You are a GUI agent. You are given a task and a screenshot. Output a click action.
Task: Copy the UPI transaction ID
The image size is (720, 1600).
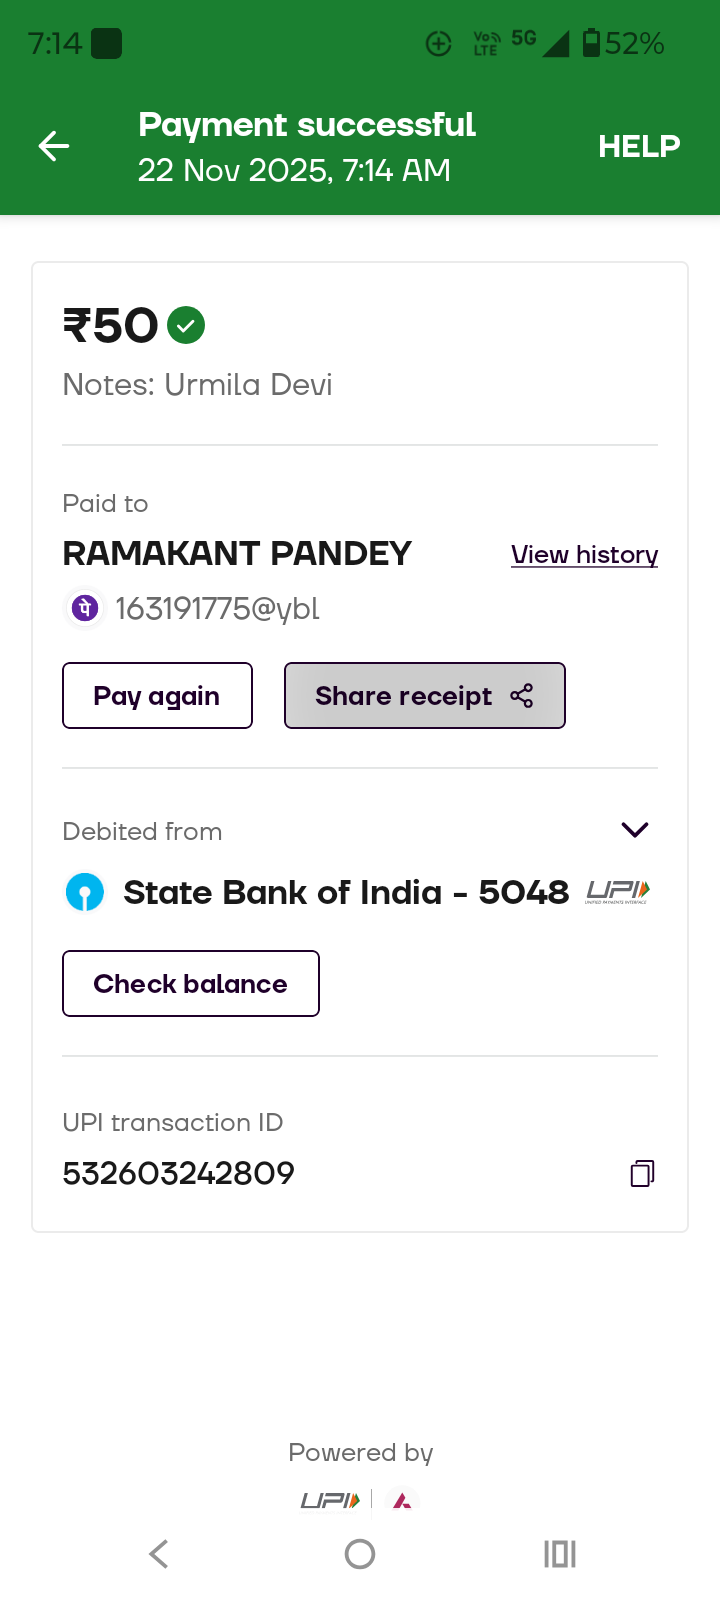(642, 1173)
